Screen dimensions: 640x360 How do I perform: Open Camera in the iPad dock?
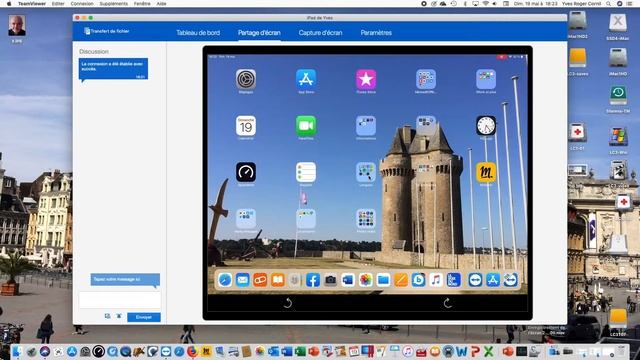[330, 280]
